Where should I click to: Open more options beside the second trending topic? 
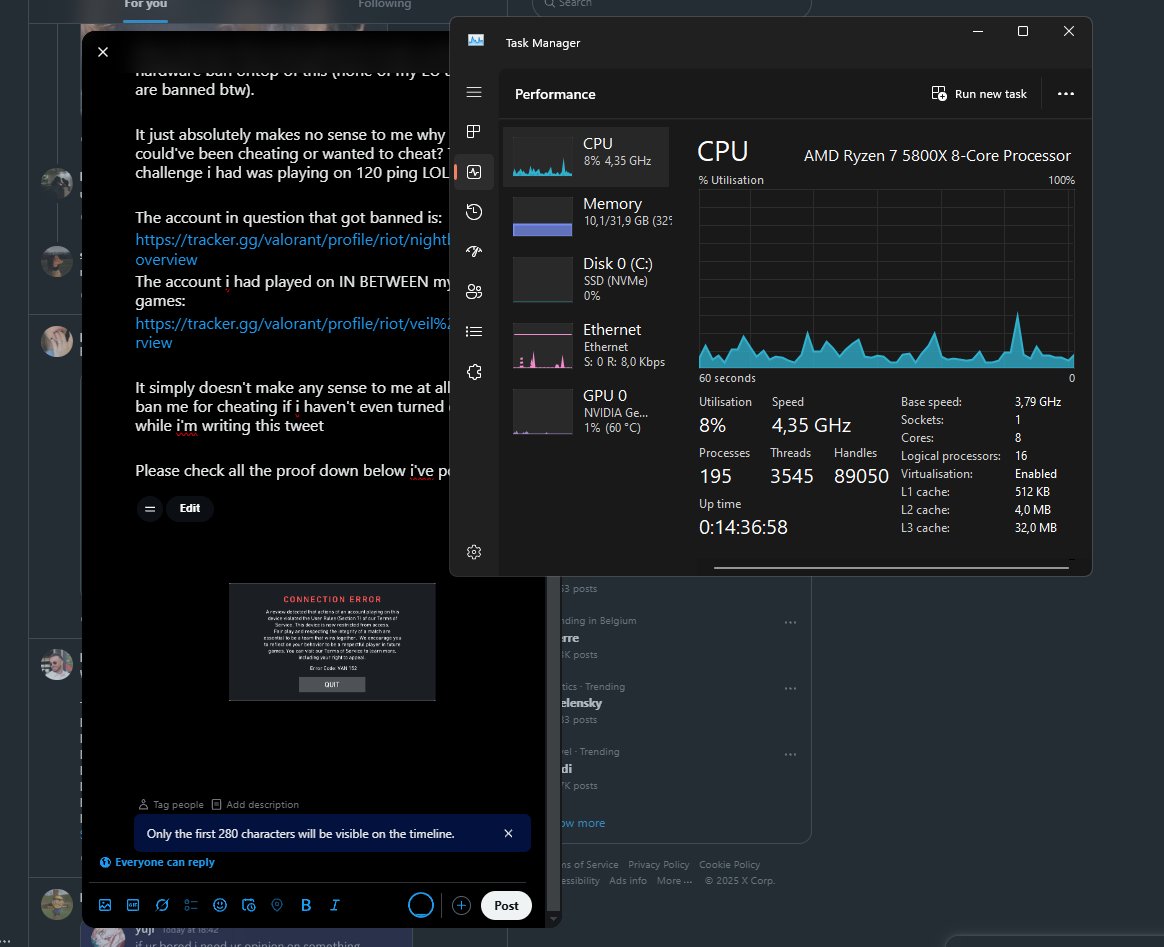pos(791,688)
